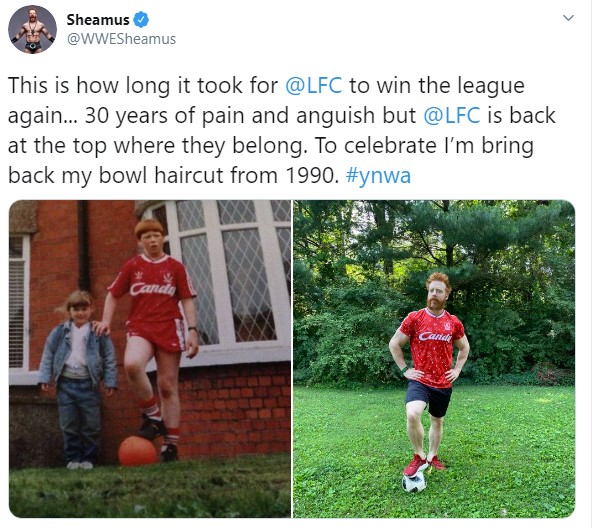Open Sheamus profile avatar picture
The width and height of the screenshot is (592, 528).
tap(32, 29)
